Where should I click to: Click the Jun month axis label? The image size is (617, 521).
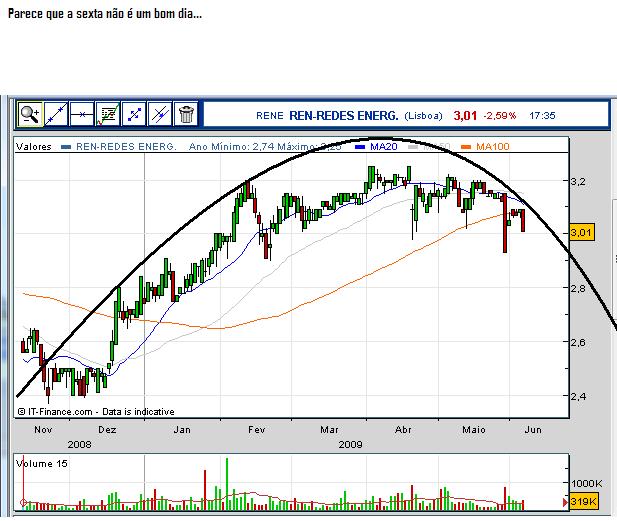pyautogui.click(x=533, y=430)
